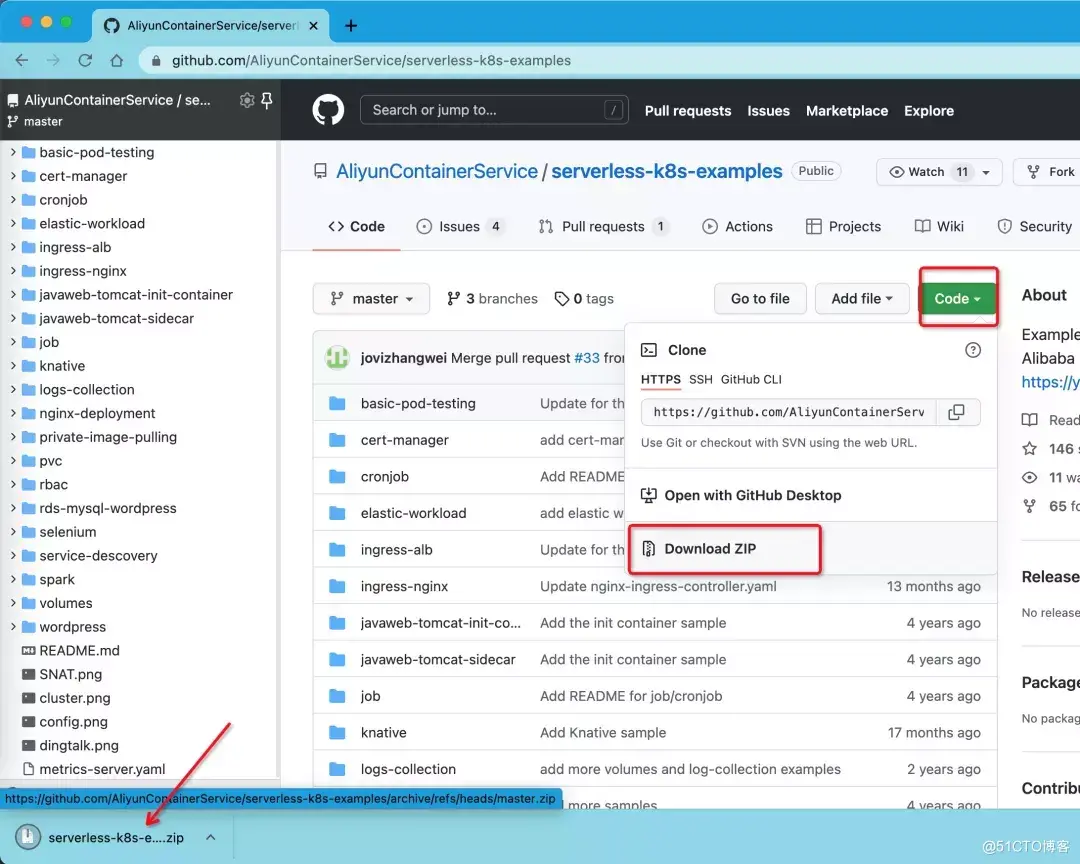Open the Watch count dropdown arrow

986,172
